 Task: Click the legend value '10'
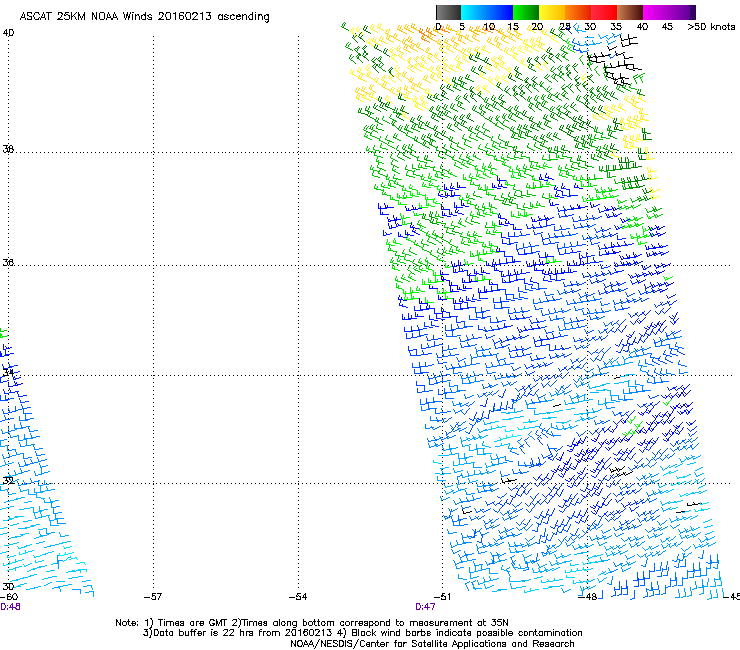click(489, 27)
